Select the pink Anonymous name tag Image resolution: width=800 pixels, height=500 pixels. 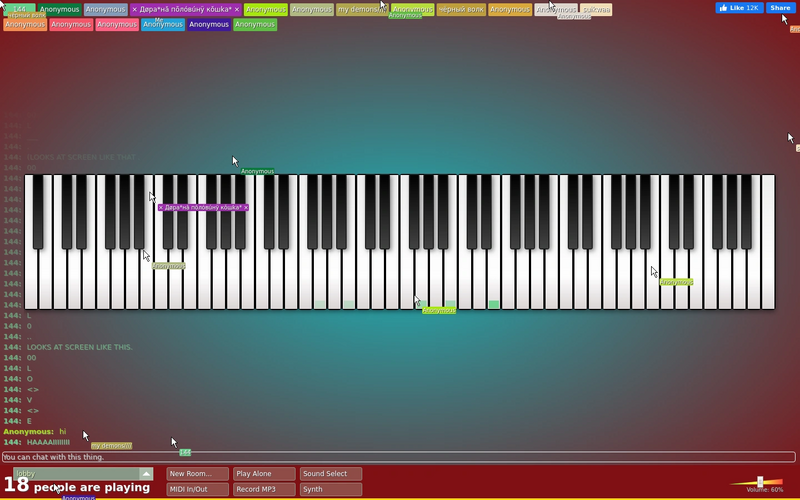tap(117, 24)
